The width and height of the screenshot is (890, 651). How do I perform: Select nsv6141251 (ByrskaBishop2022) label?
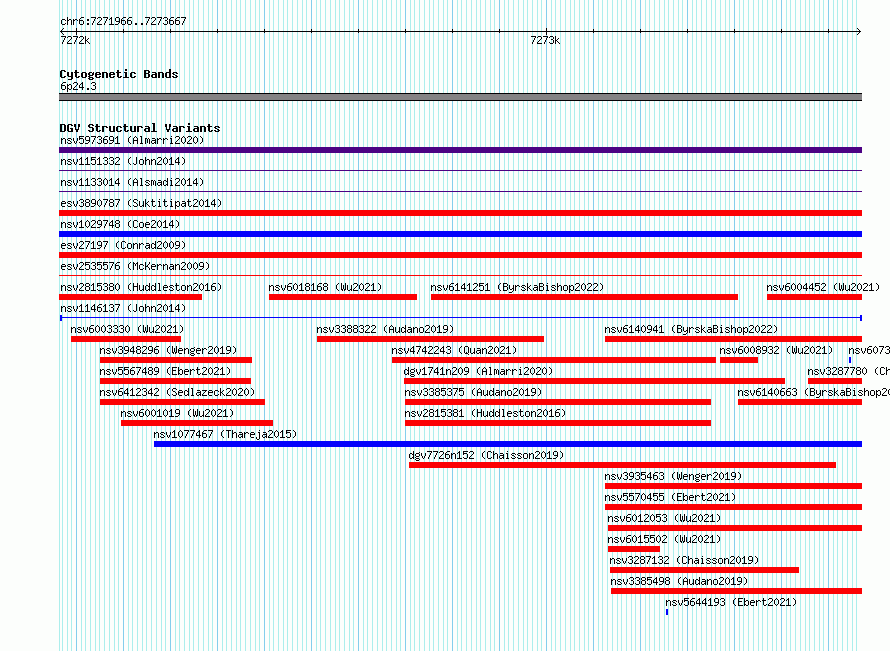(517, 287)
